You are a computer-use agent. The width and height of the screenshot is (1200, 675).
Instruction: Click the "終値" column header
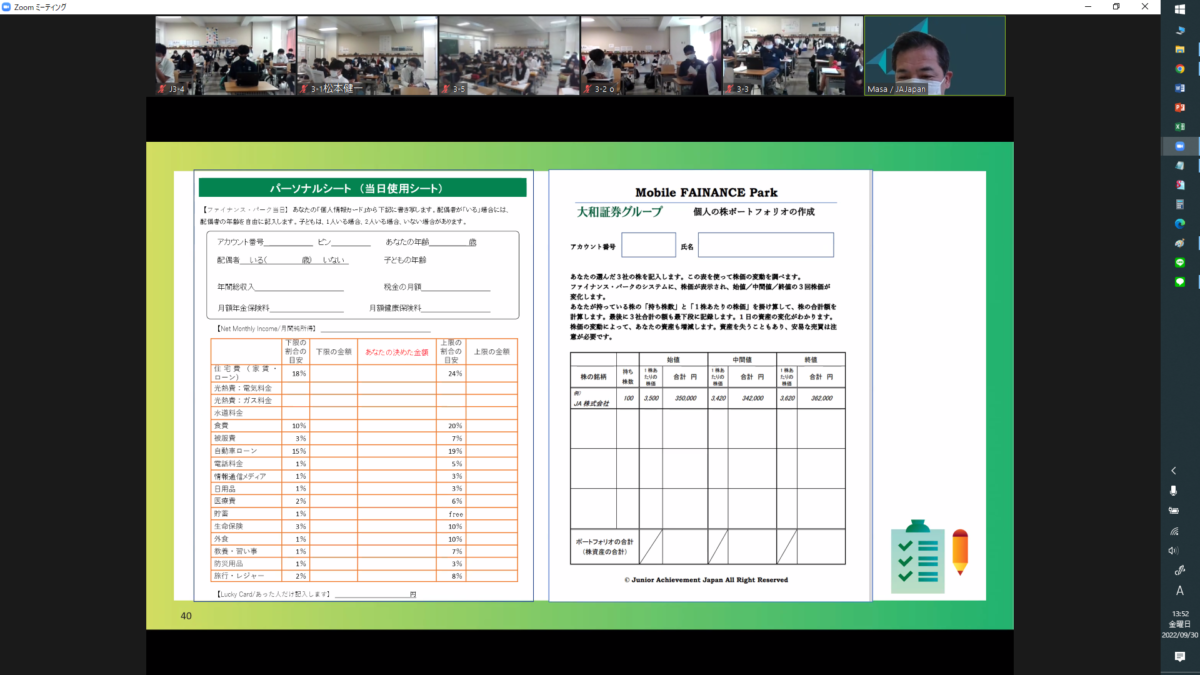tap(811, 358)
